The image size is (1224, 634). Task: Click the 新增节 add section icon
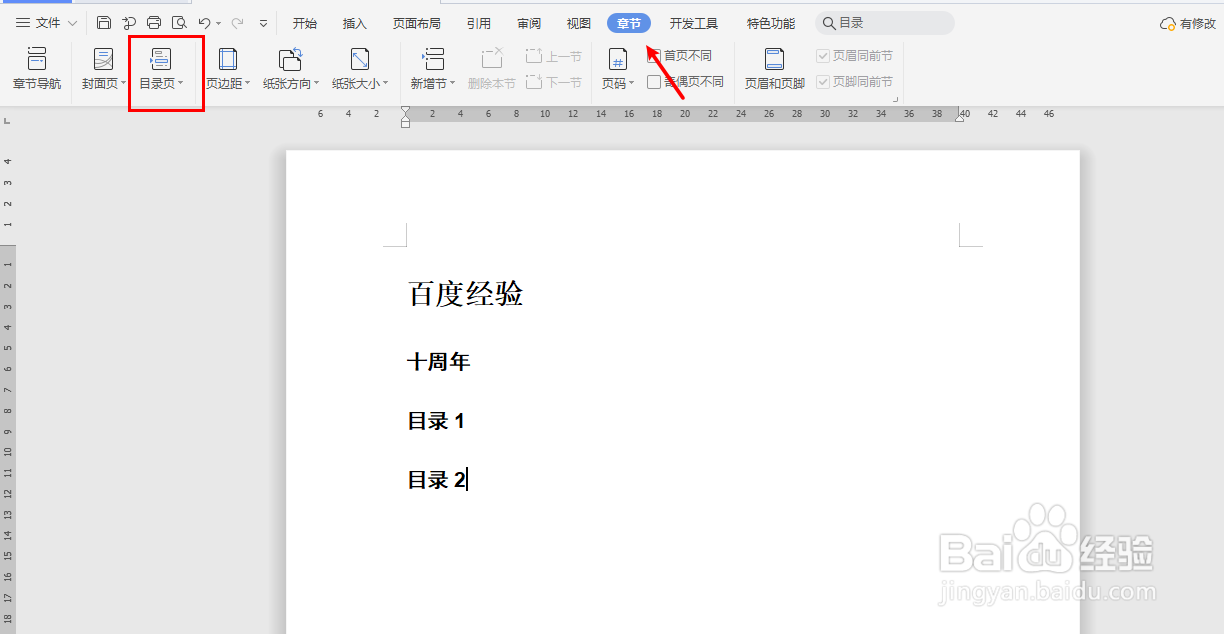tap(433, 59)
